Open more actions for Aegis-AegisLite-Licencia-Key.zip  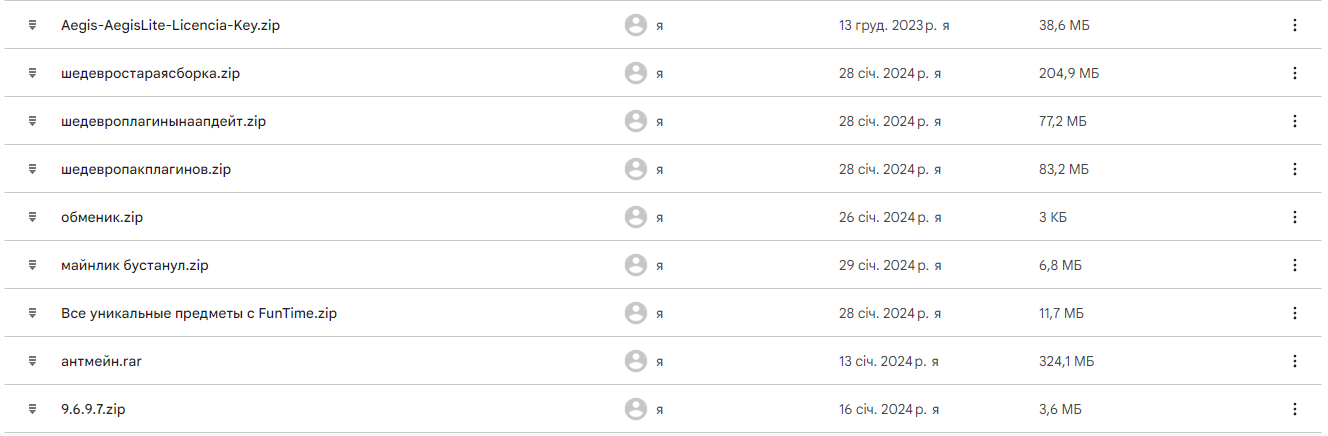point(1294,25)
